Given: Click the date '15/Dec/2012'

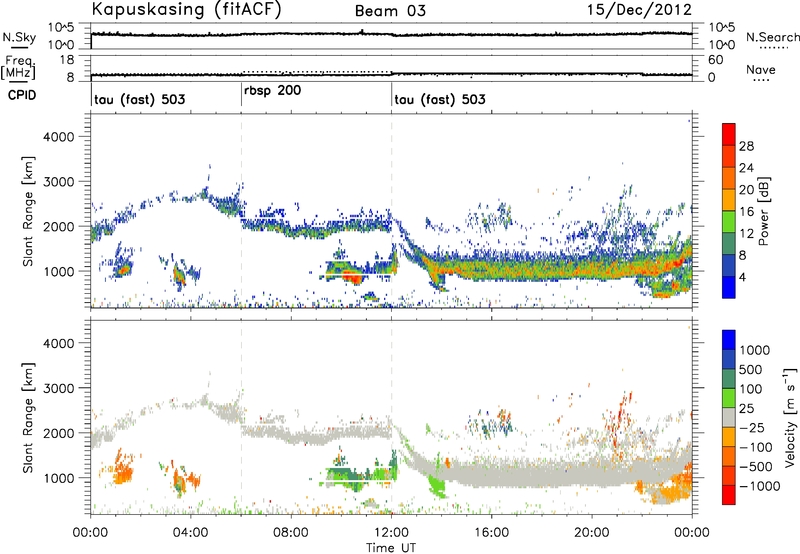Looking at the screenshot, I should (x=639, y=10).
